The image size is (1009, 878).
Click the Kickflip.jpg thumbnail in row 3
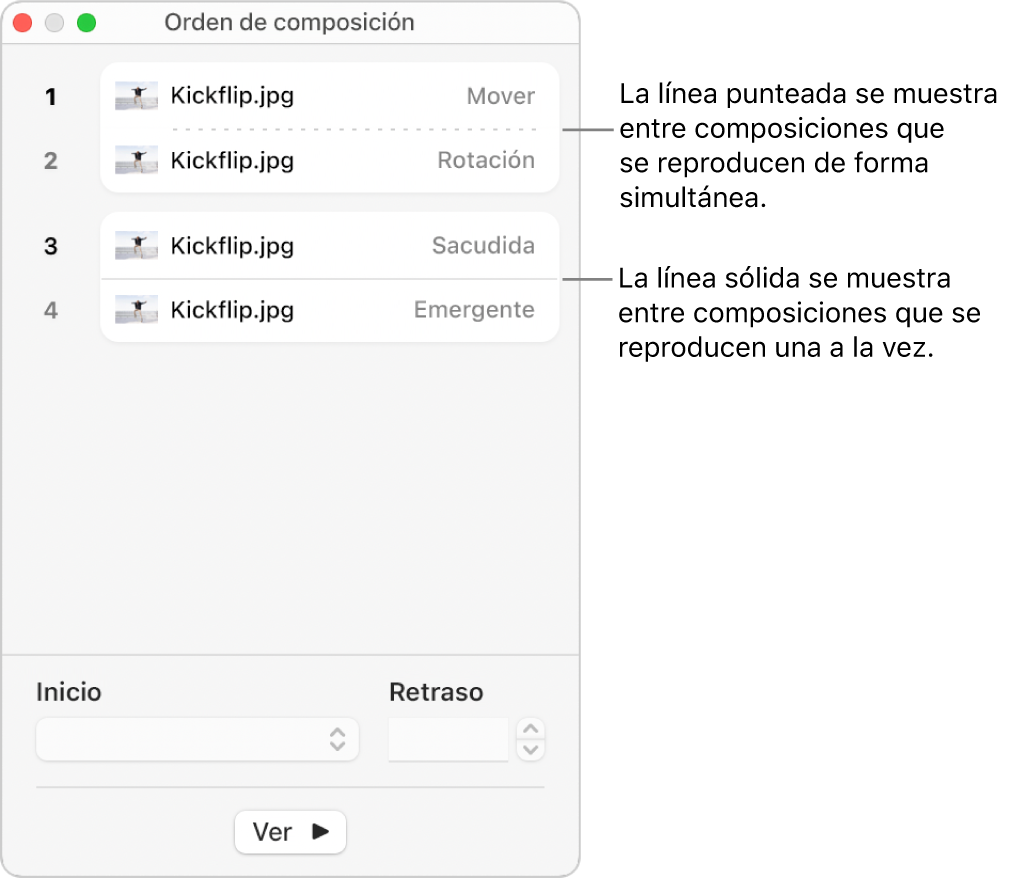(136, 246)
